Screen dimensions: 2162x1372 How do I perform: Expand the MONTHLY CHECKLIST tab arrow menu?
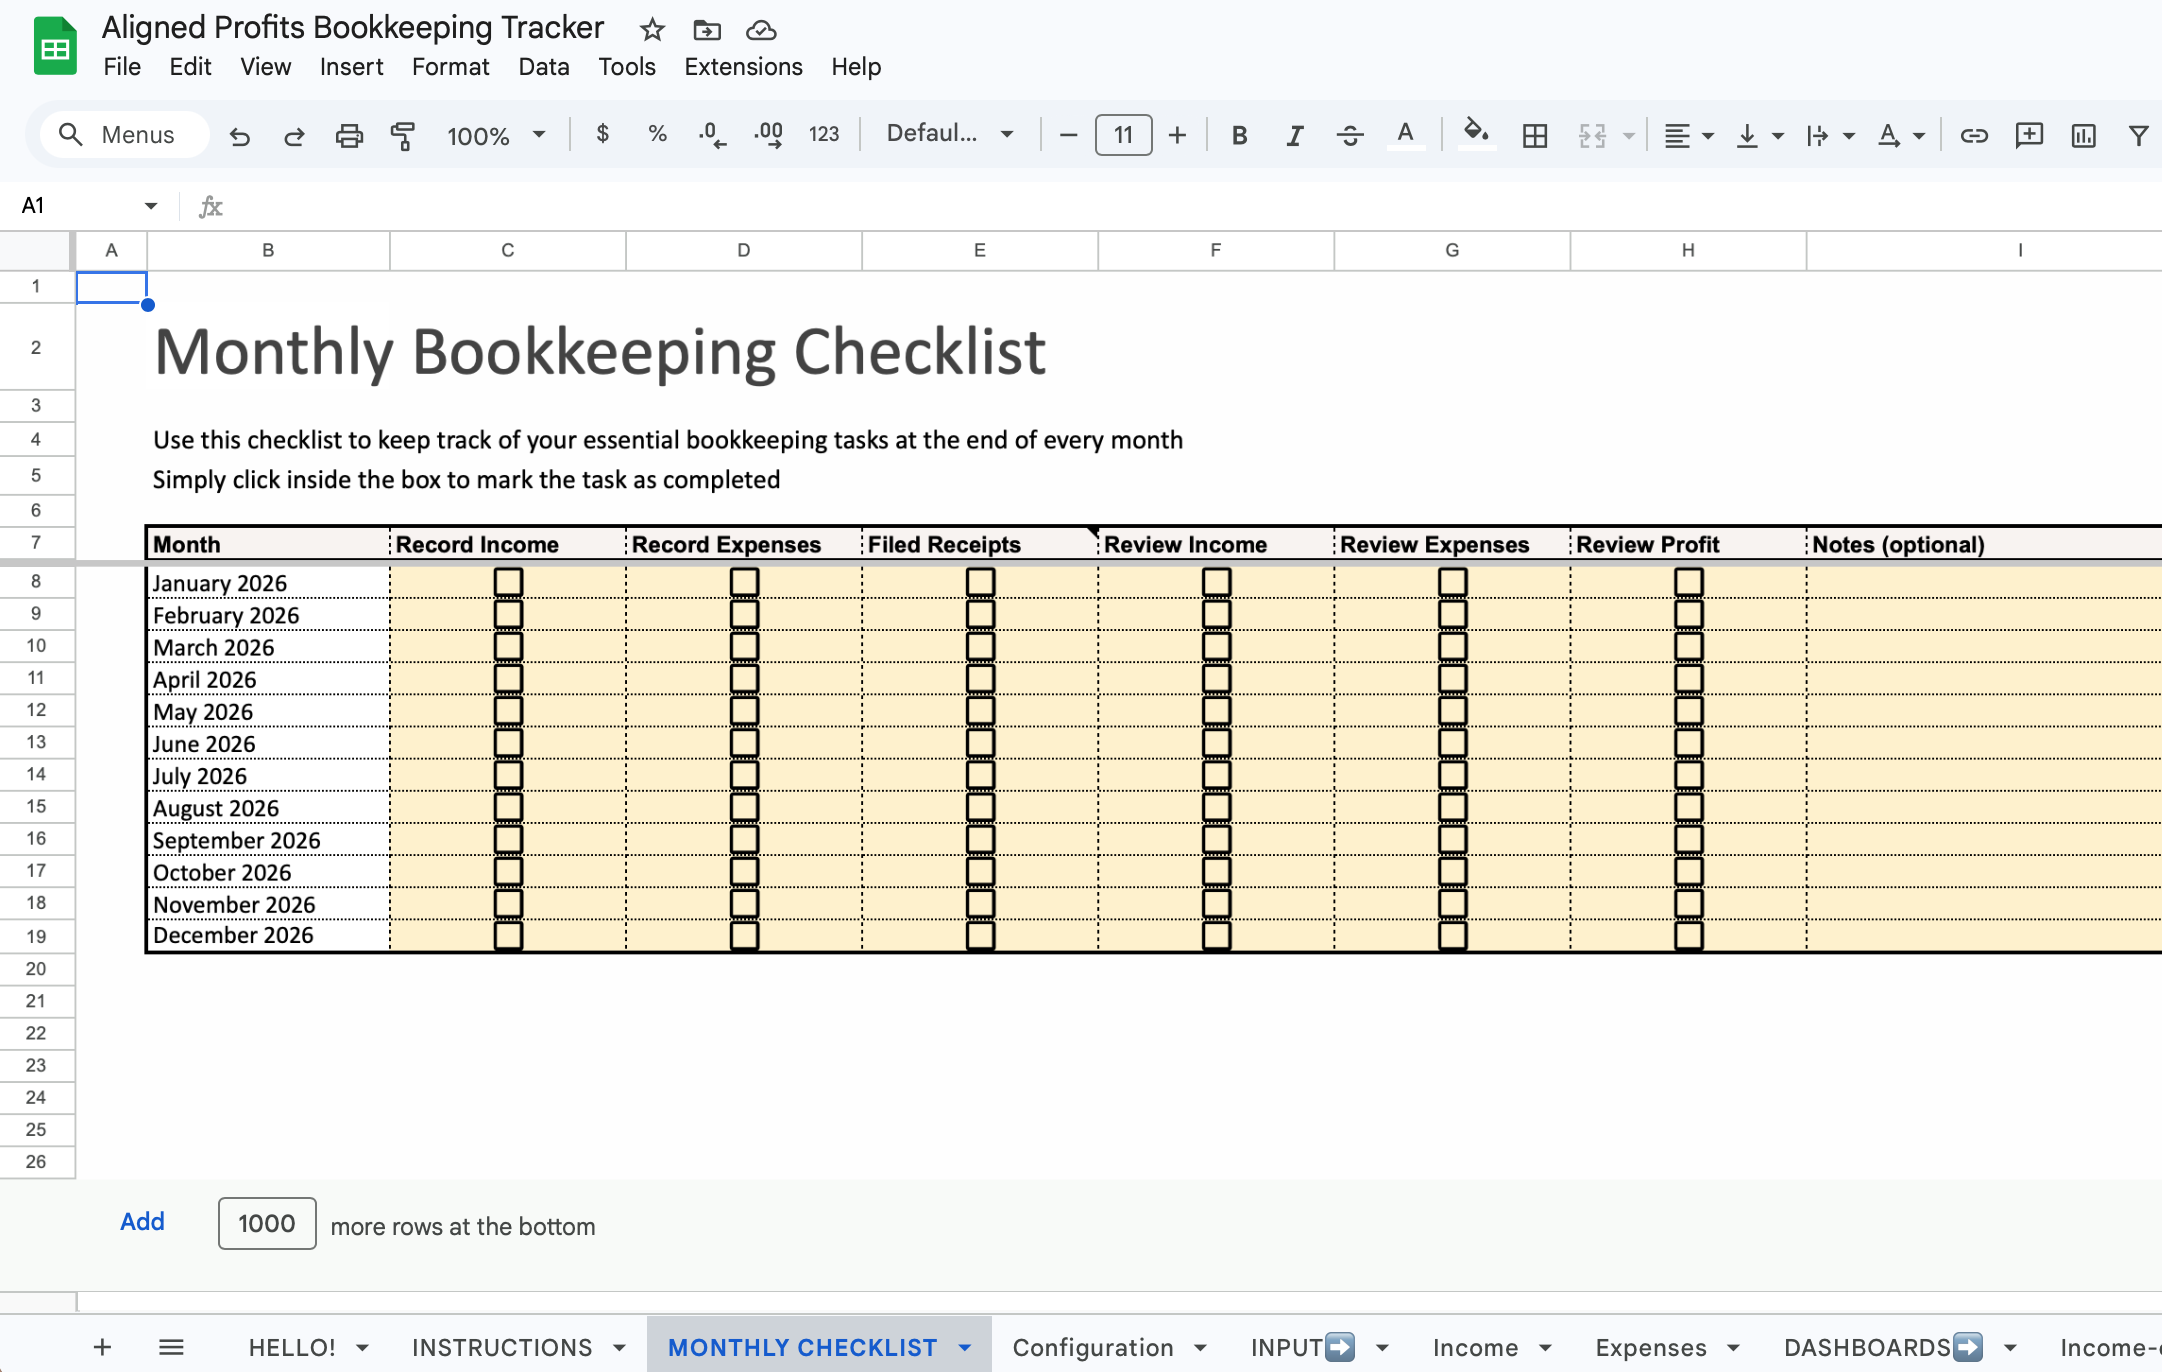click(x=965, y=1347)
